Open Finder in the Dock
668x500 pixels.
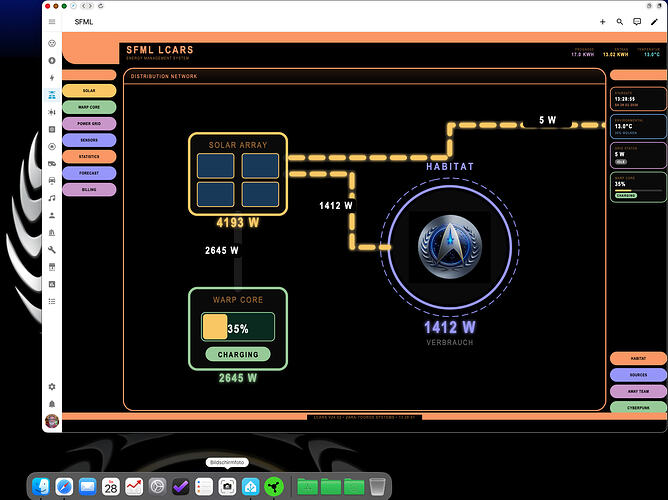[41, 486]
